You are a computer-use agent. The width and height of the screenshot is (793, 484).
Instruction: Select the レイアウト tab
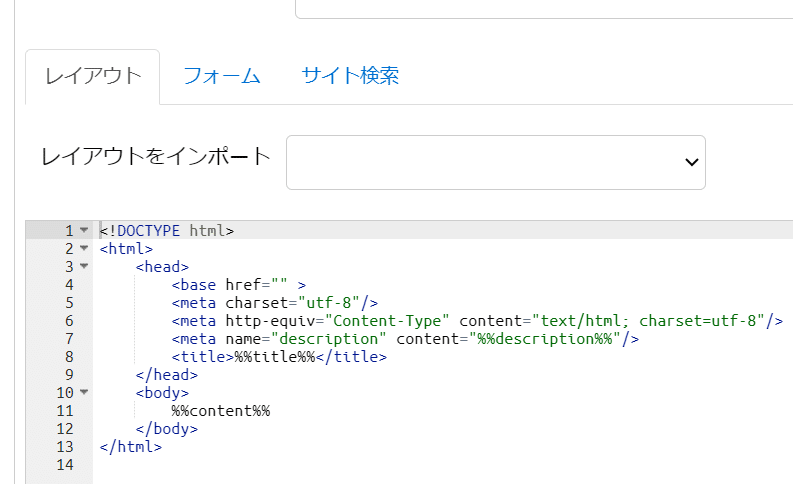pyautogui.click(x=93, y=76)
